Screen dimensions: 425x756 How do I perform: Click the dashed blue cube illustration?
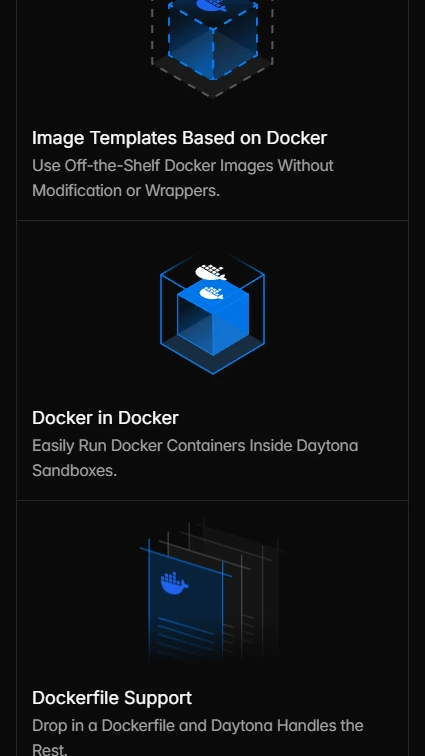[213, 41]
